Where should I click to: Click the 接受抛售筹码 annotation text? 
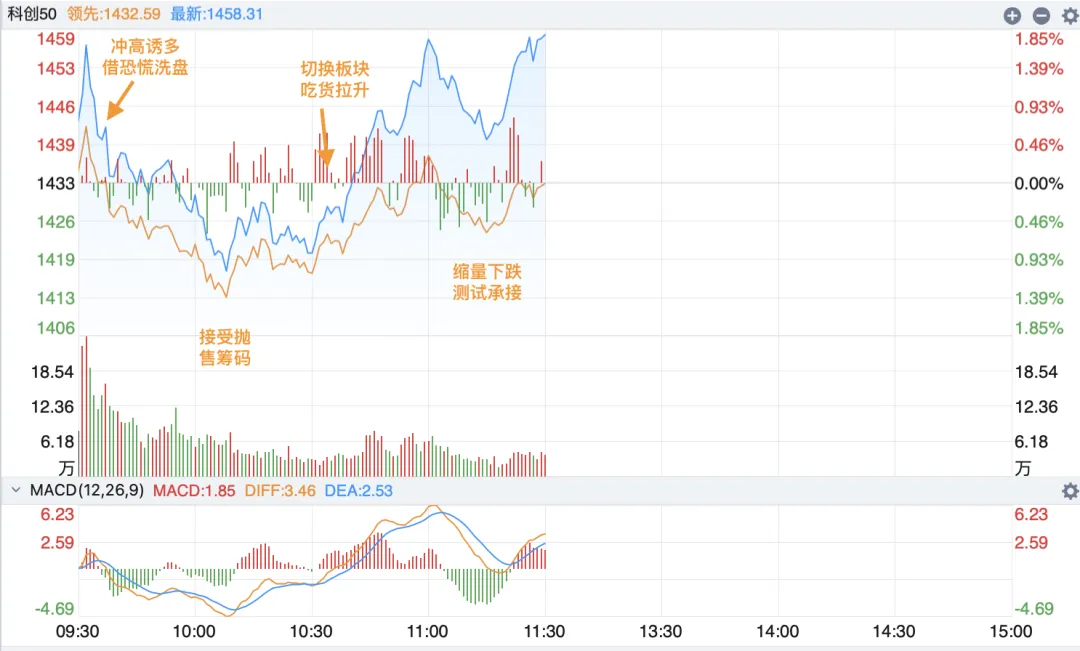click(225, 348)
